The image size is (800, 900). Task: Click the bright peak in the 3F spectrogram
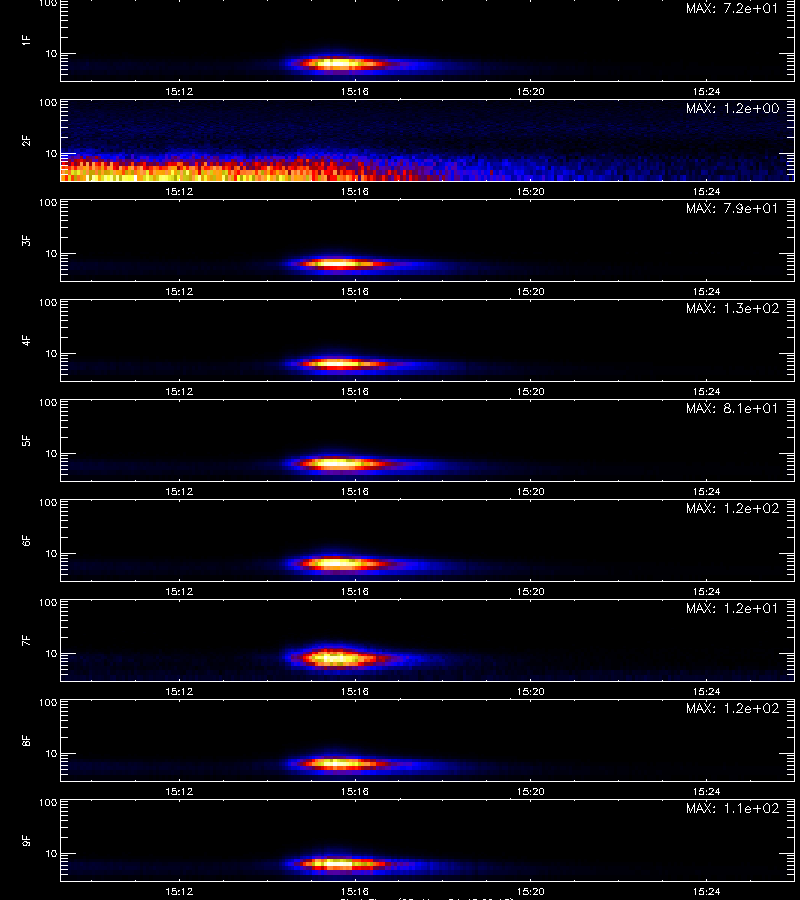[x=339, y=264]
